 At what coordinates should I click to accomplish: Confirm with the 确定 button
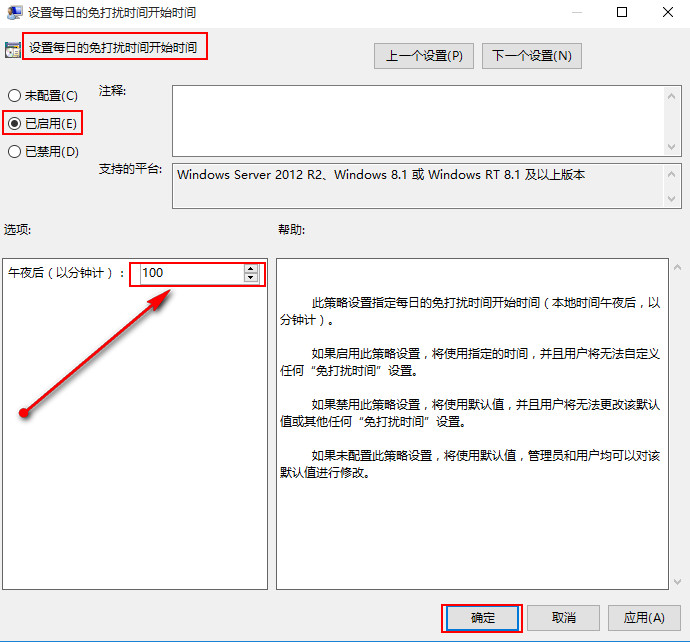(x=482, y=618)
